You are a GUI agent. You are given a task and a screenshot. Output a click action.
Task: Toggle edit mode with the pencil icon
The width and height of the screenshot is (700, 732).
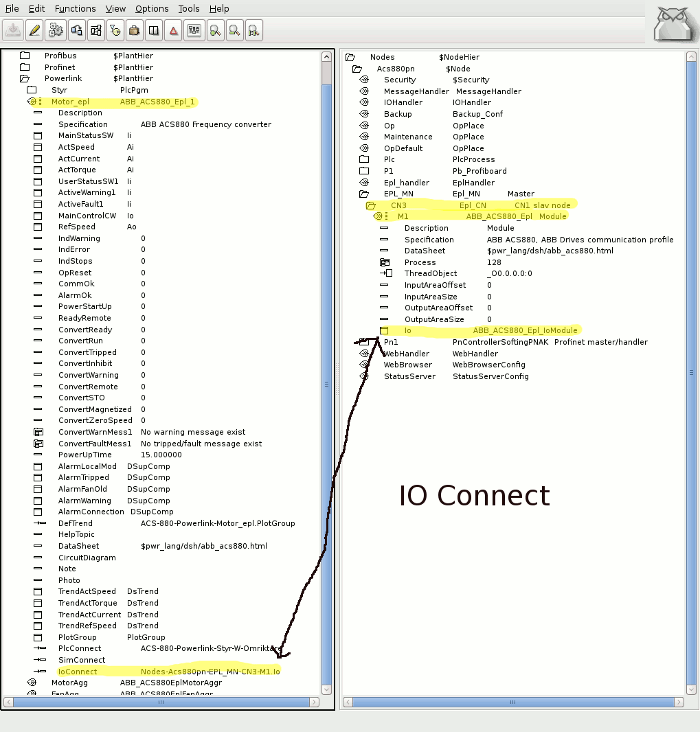(x=34, y=30)
